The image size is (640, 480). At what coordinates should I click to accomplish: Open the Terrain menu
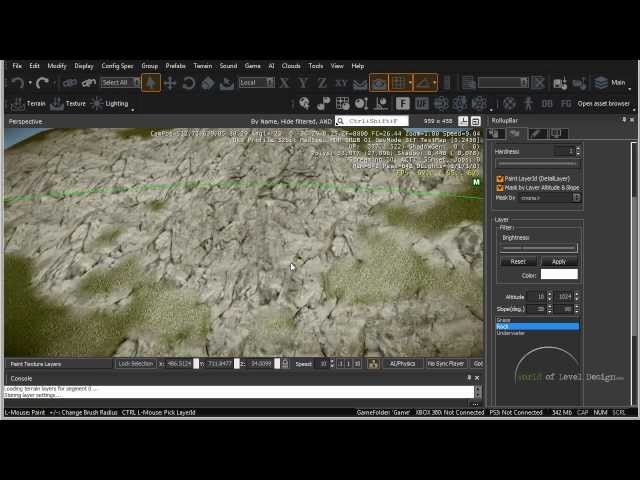point(203,66)
